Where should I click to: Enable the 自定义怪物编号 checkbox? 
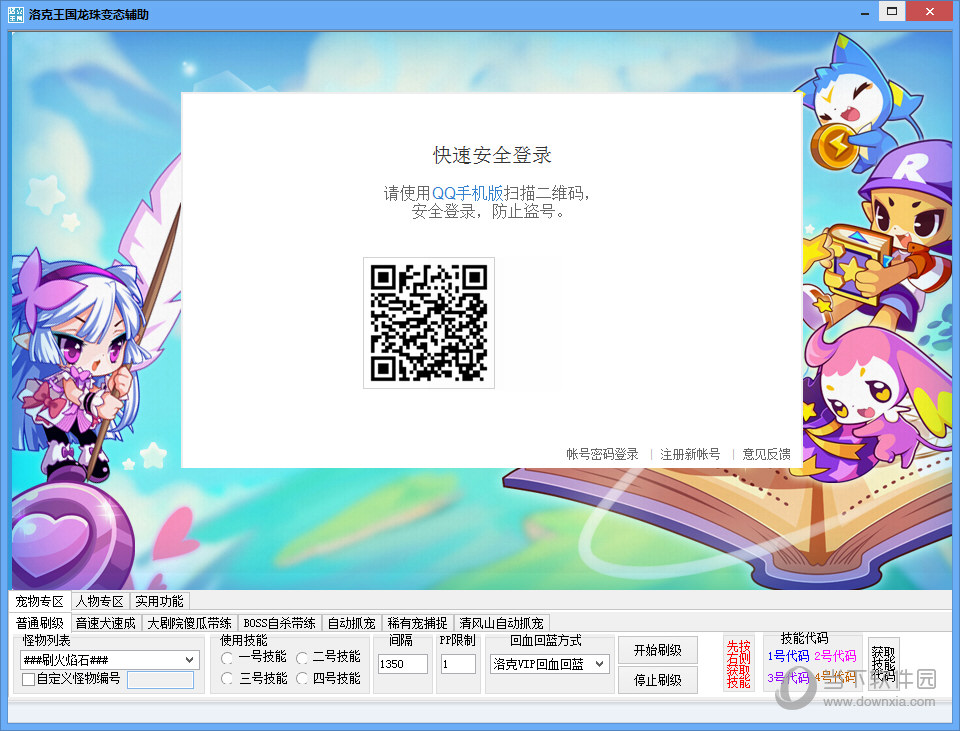pyautogui.click(x=28, y=679)
